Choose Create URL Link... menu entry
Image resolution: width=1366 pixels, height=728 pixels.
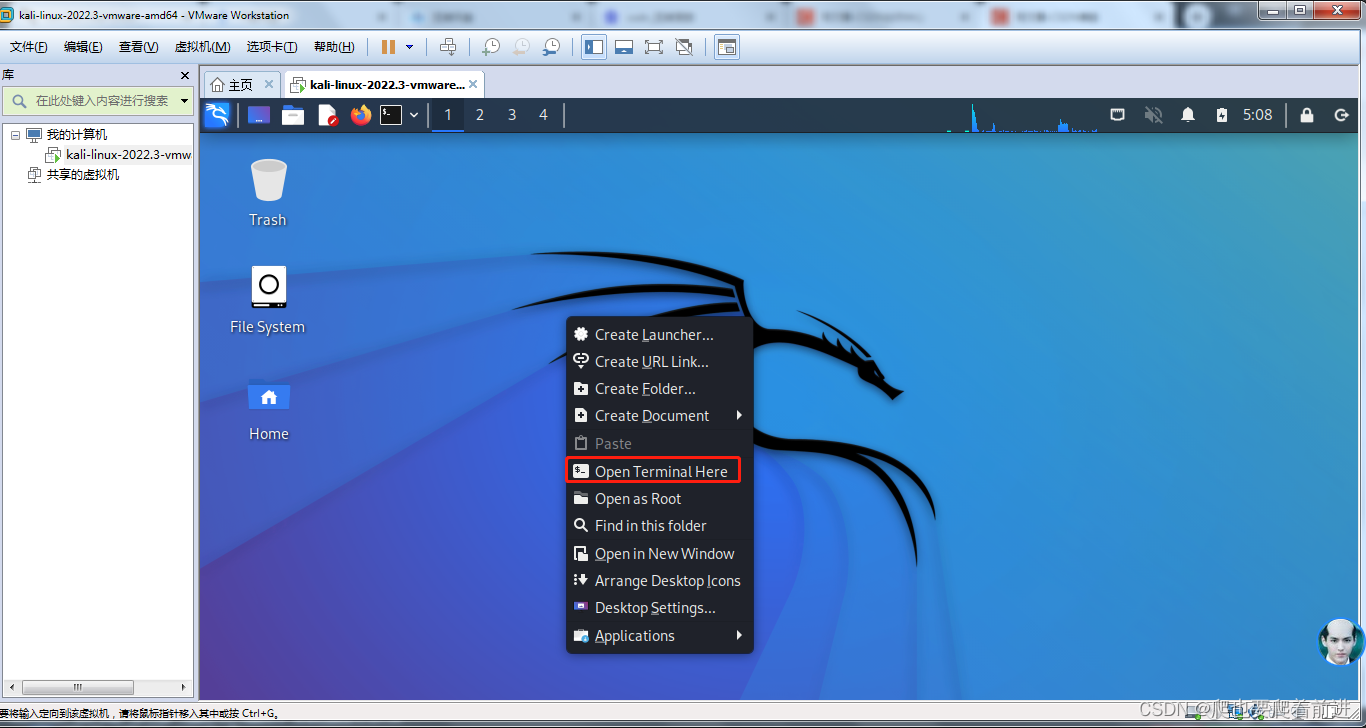[x=659, y=362]
